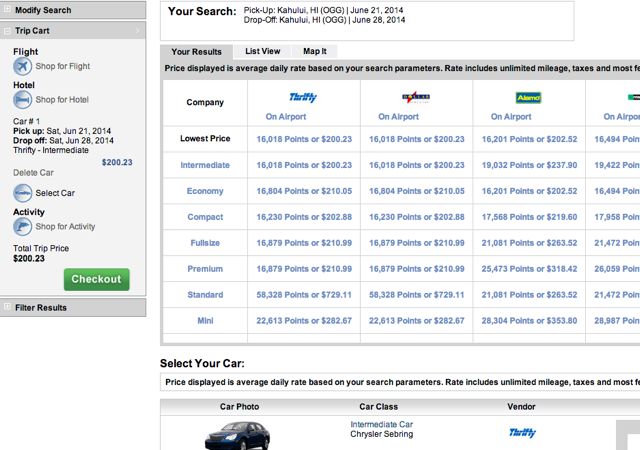Select the Intermediate car class row
This screenshot has height=450, width=640.
[x=205, y=165]
